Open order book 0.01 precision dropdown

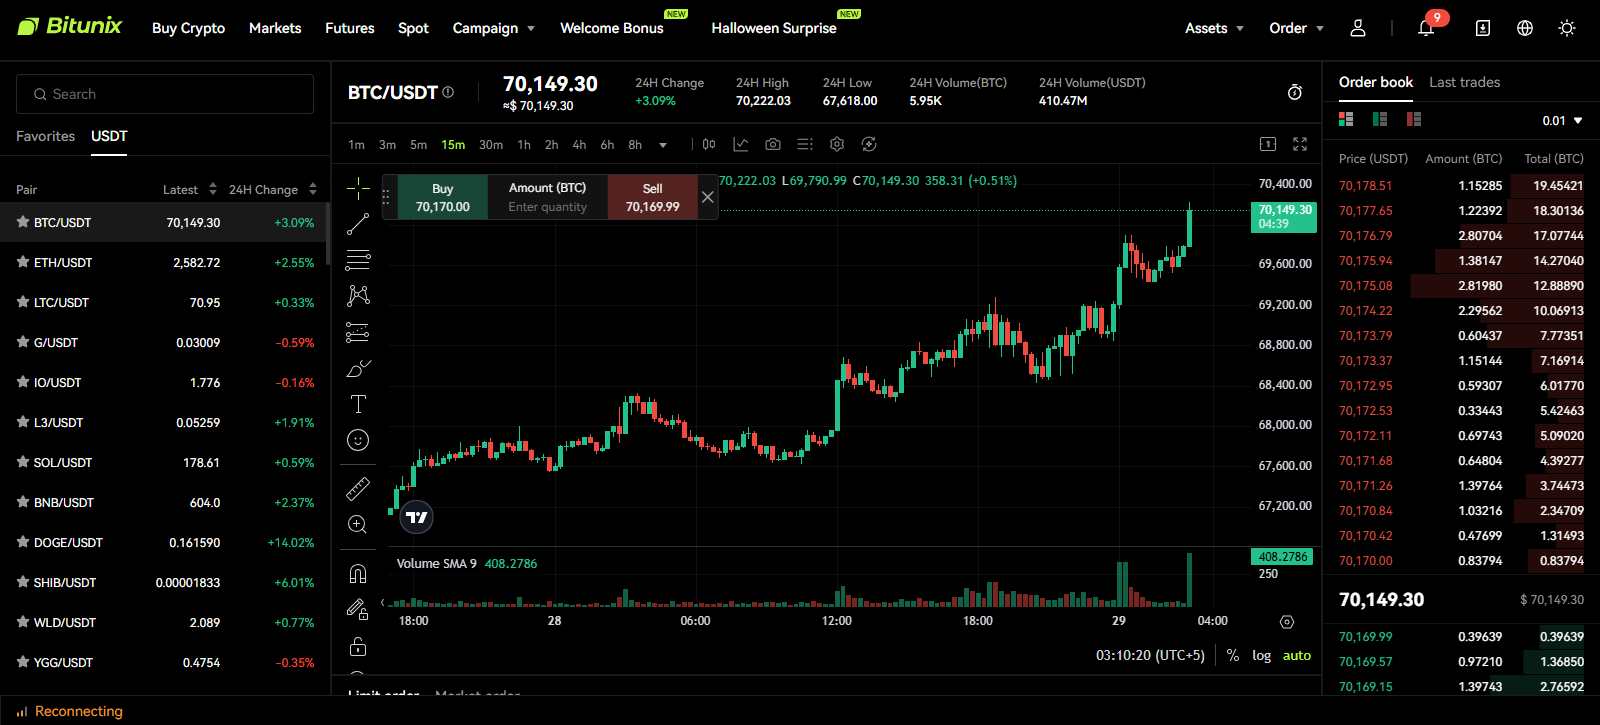click(x=1562, y=121)
